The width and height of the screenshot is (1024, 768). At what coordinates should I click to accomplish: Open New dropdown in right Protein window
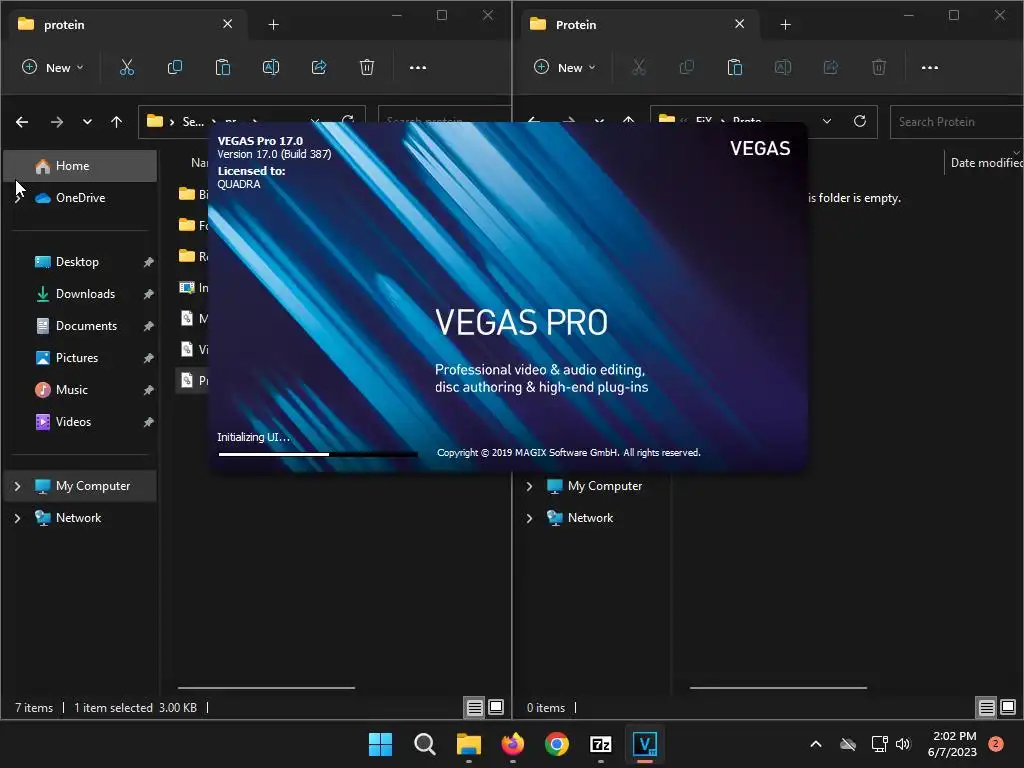[565, 67]
